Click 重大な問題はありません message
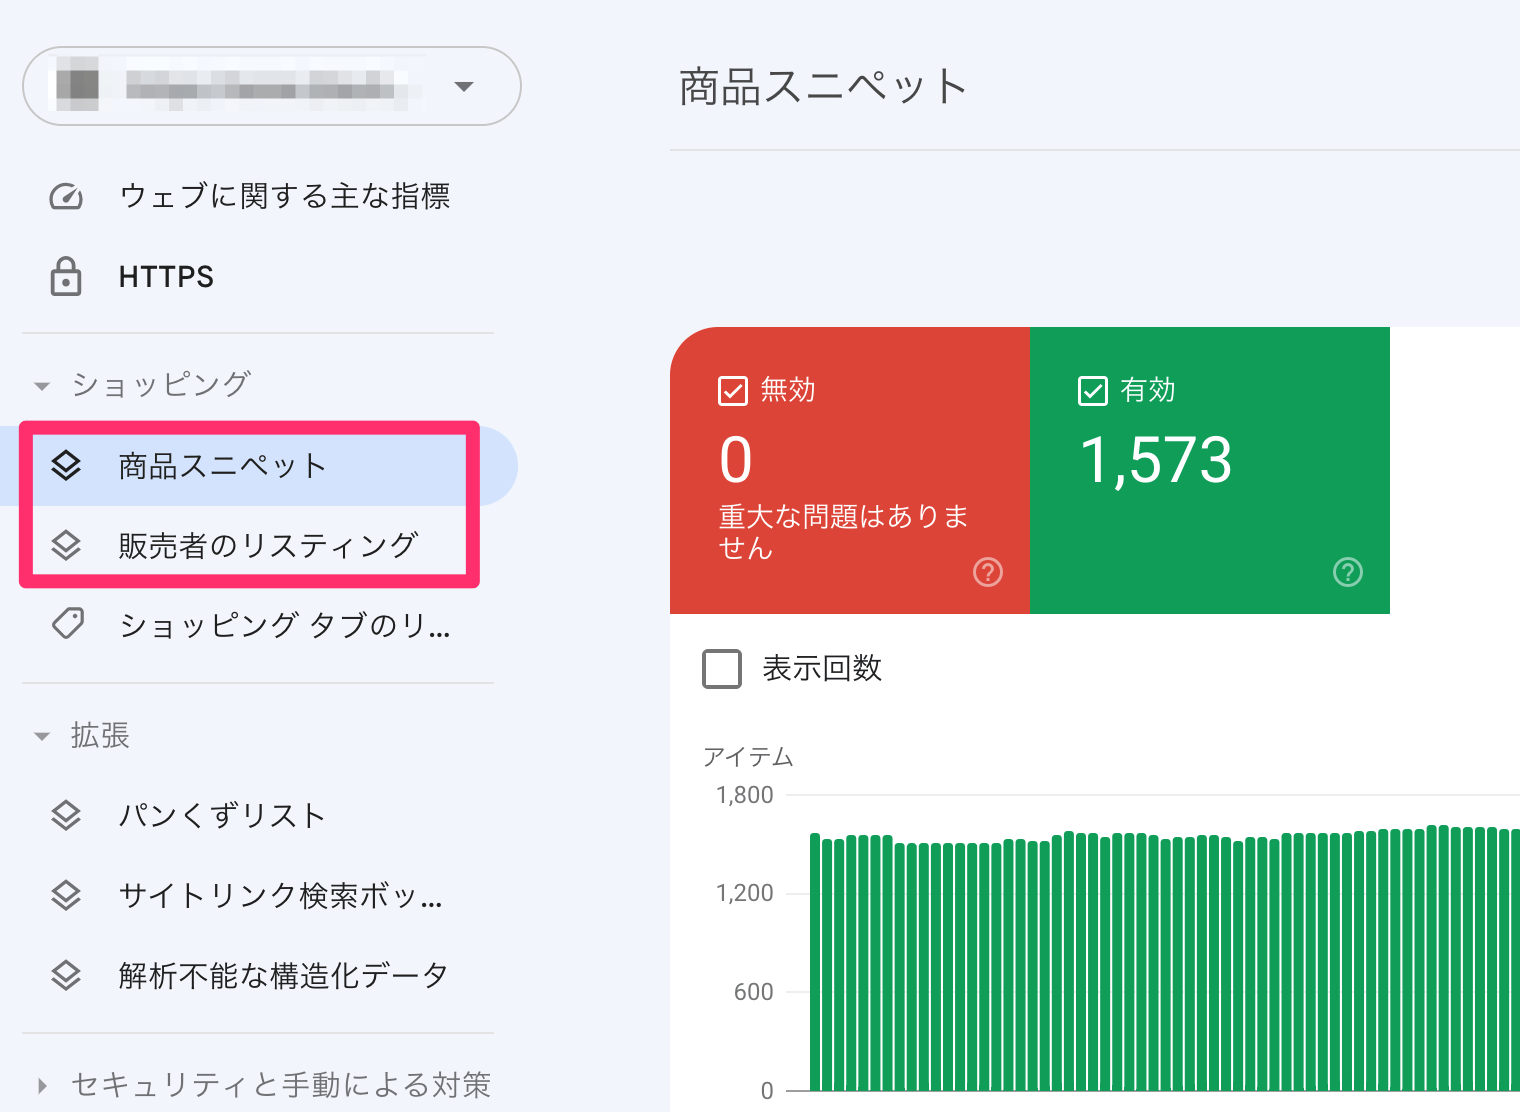Viewport: 1520px width, 1112px height. (843, 532)
